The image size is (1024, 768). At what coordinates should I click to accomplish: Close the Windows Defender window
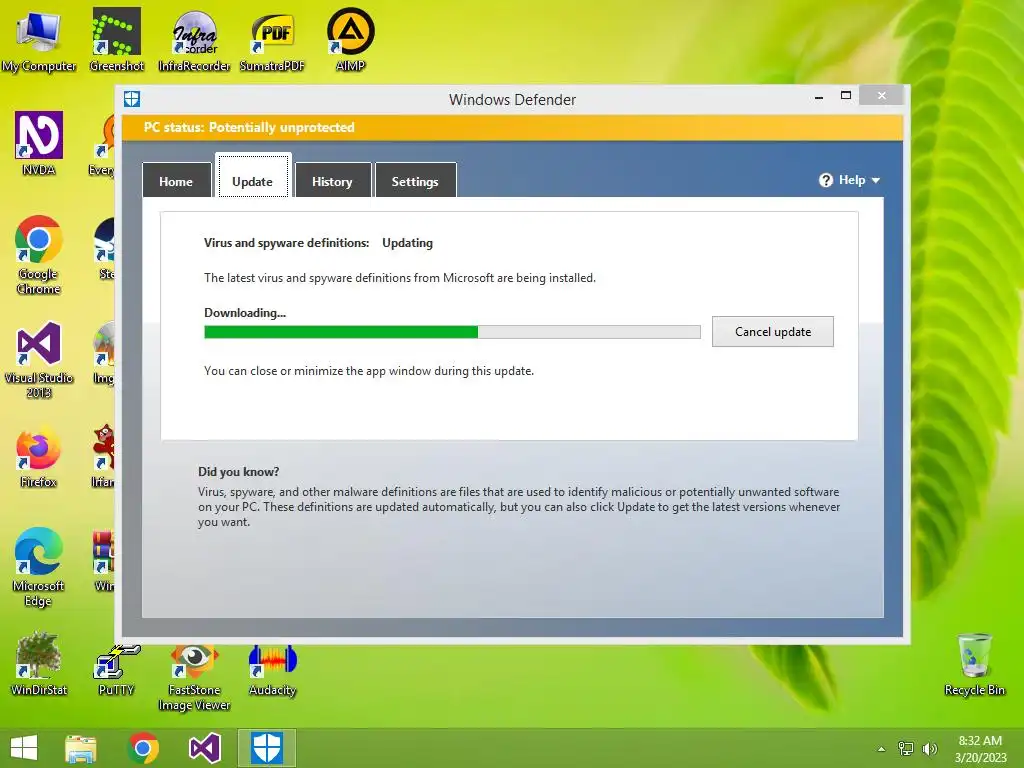[x=882, y=96]
